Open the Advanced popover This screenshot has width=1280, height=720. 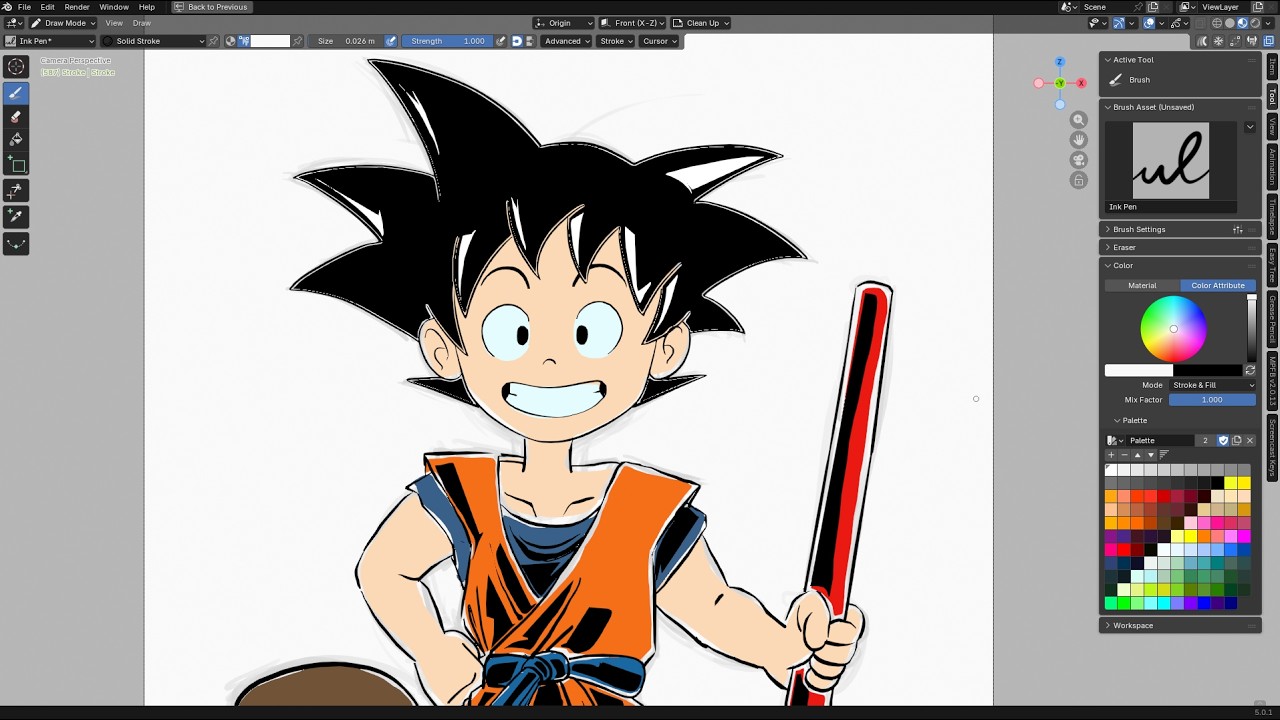click(567, 41)
